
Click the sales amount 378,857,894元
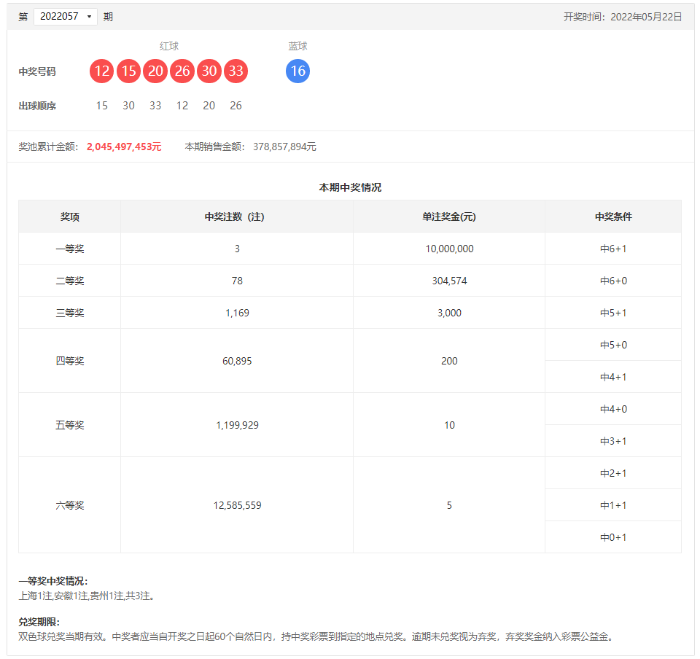tap(284, 146)
